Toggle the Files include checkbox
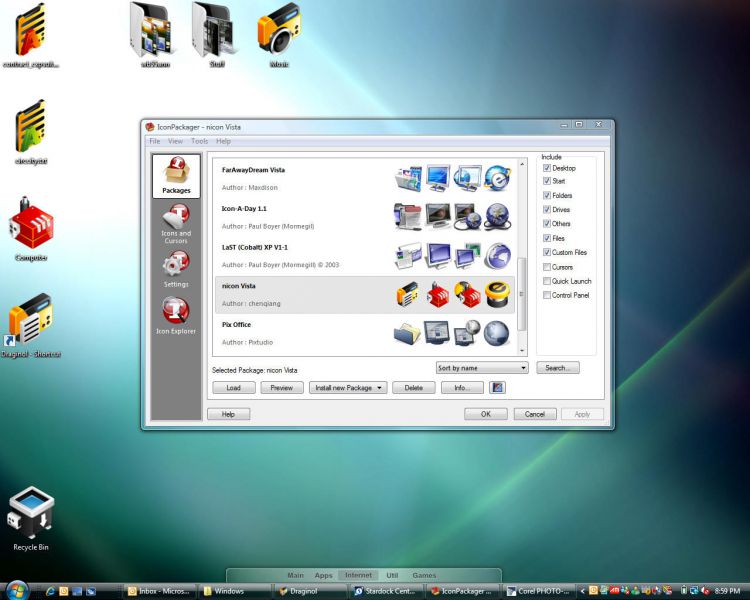The height and width of the screenshot is (600, 750). (547, 238)
